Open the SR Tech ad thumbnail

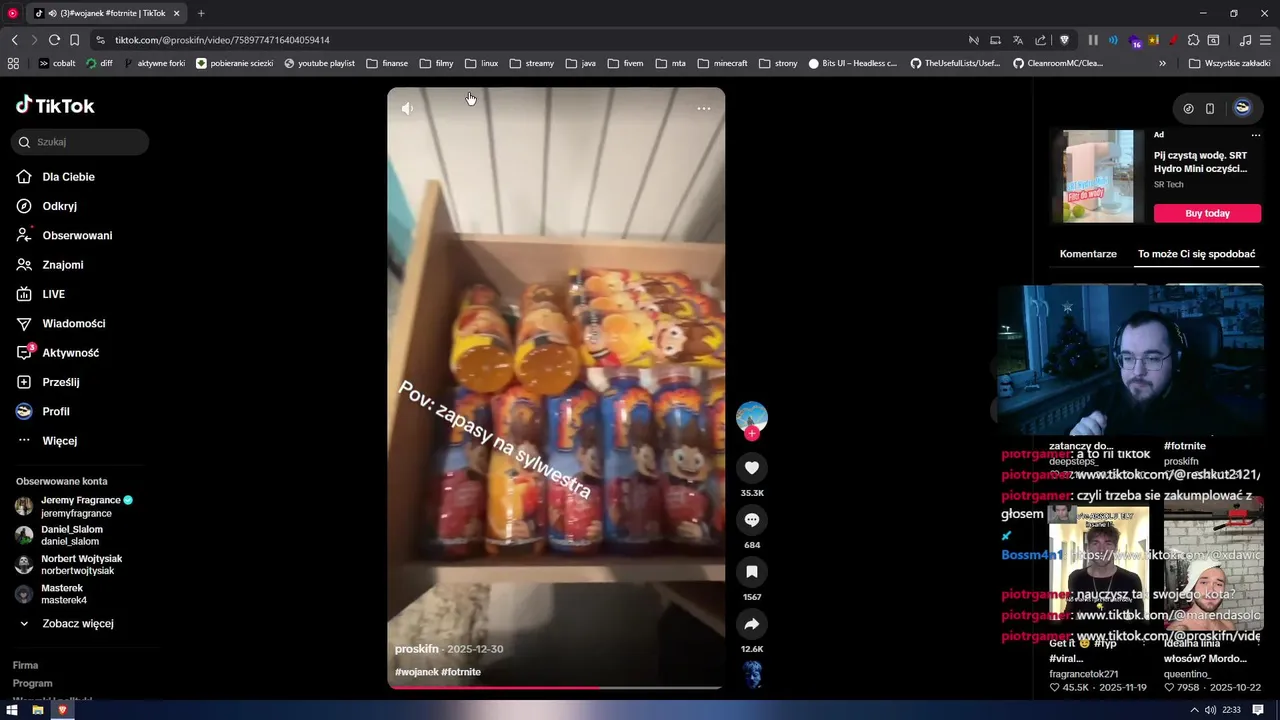point(1098,176)
